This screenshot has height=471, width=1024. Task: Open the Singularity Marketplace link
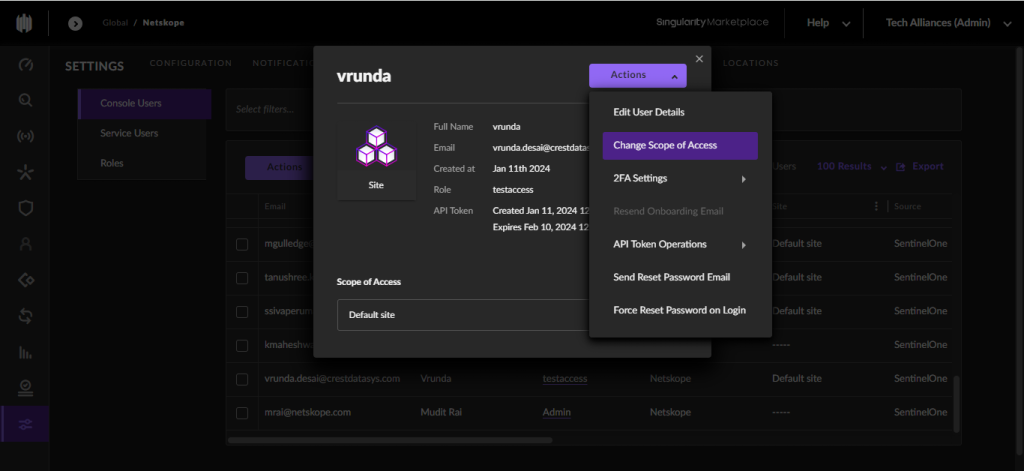pyautogui.click(x=712, y=23)
